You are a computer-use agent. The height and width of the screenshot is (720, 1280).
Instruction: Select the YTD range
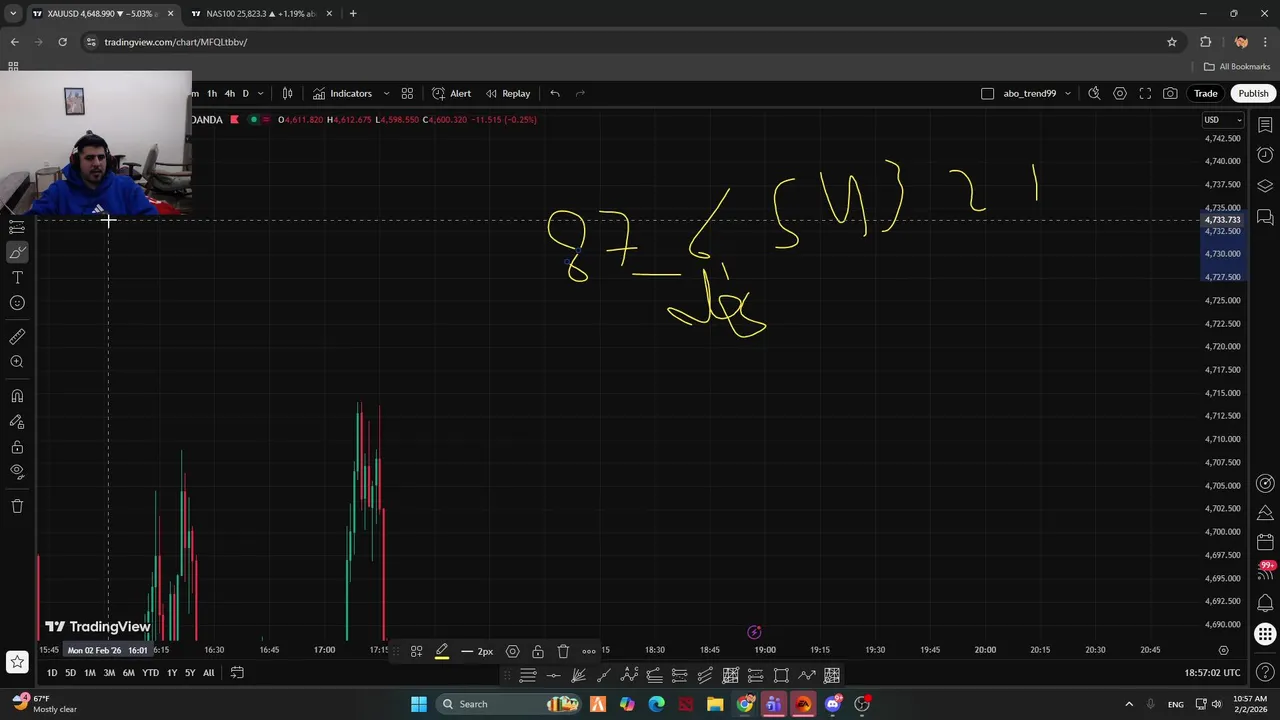pos(150,673)
